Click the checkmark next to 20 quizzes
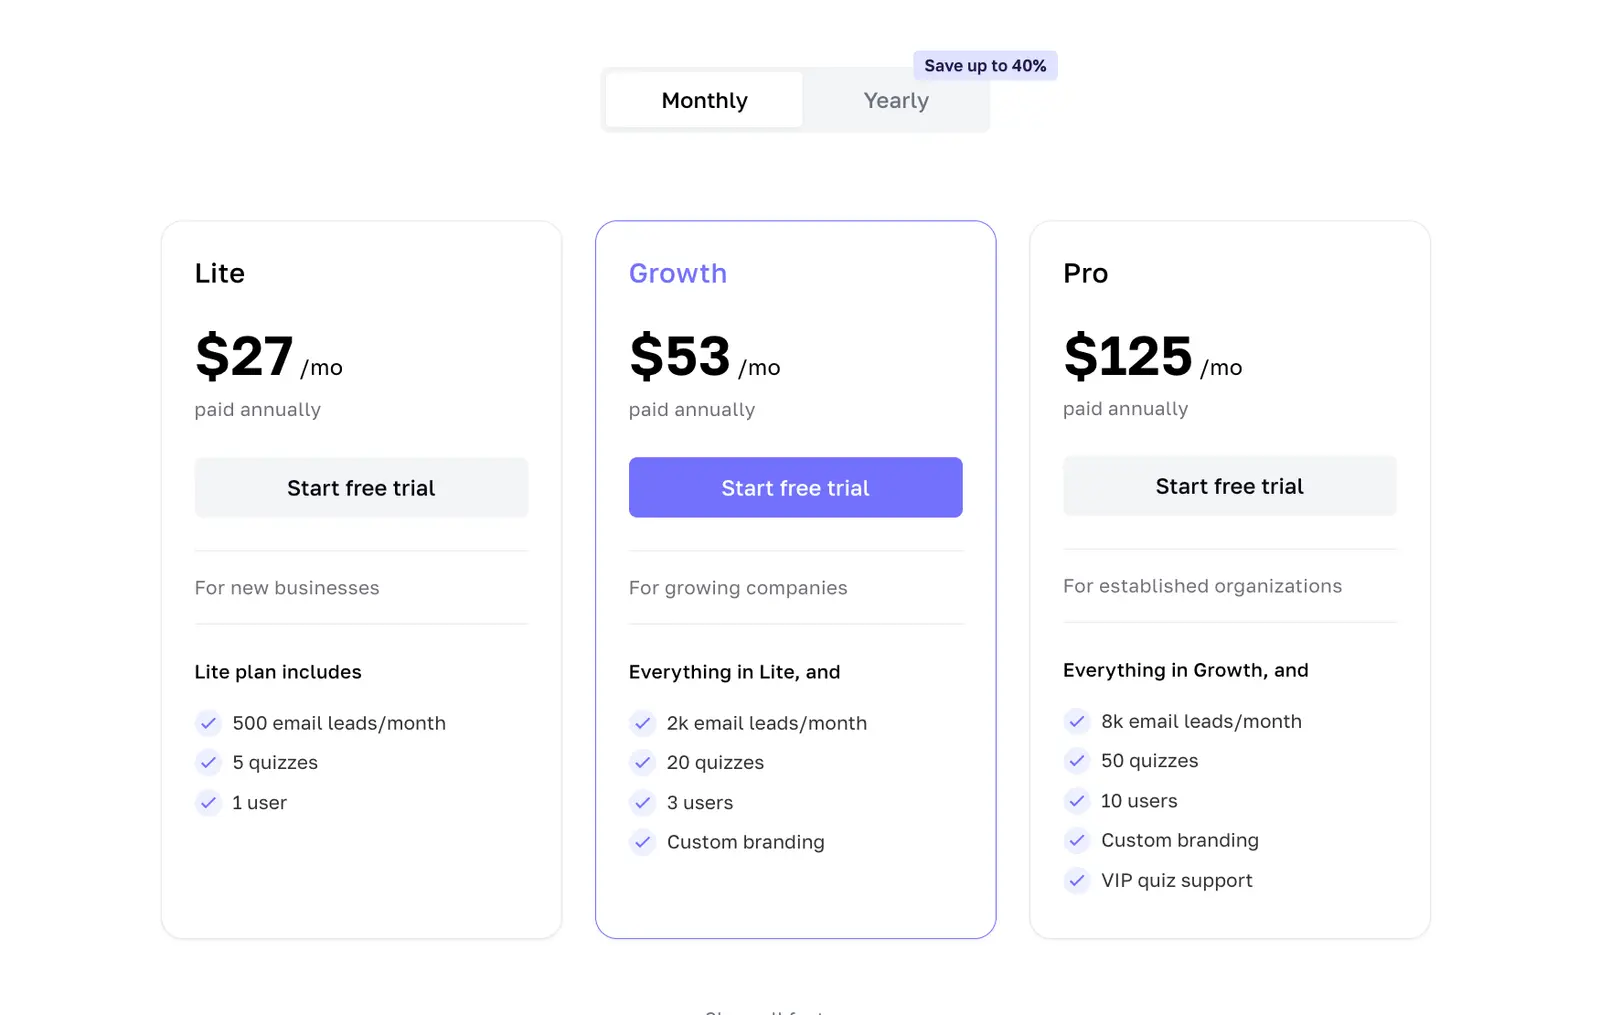This screenshot has width=1600, height=1015. tap(642, 763)
